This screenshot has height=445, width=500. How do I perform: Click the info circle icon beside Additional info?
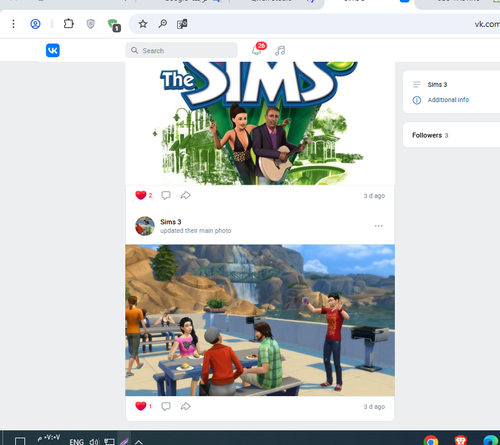[417, 100]
